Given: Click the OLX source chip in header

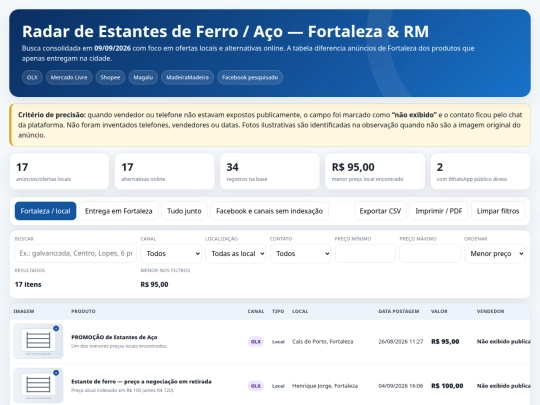Looking at the screenshot, I should pos(32,77).
